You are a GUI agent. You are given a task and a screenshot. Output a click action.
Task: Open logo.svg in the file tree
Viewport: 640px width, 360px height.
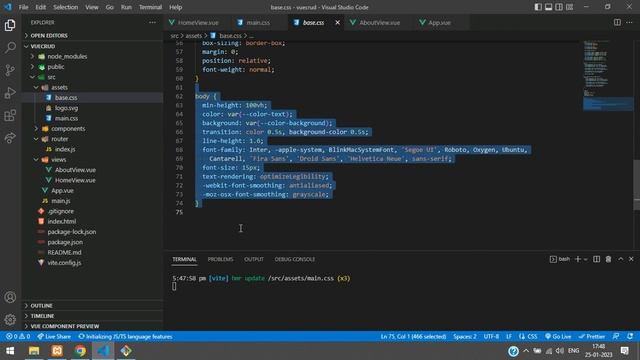(x=92, y=108)
